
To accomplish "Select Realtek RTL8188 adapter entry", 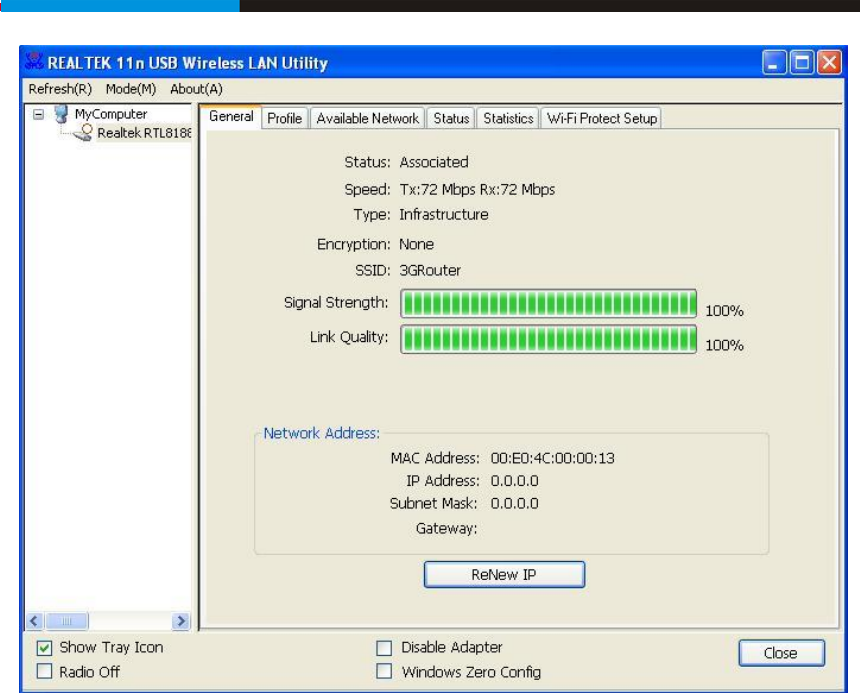I will pos(144,133).
